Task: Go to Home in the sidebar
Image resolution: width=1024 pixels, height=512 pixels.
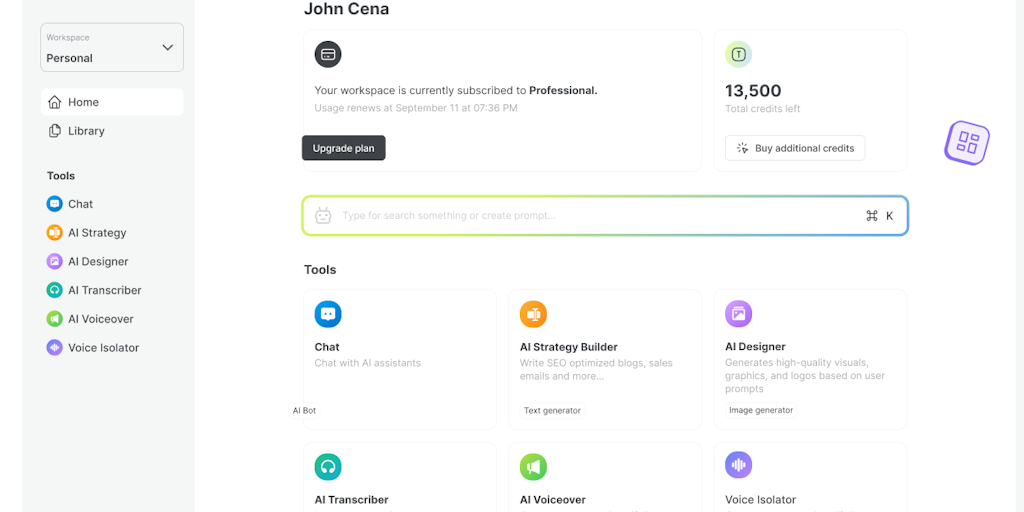Action: click(112, 102)
